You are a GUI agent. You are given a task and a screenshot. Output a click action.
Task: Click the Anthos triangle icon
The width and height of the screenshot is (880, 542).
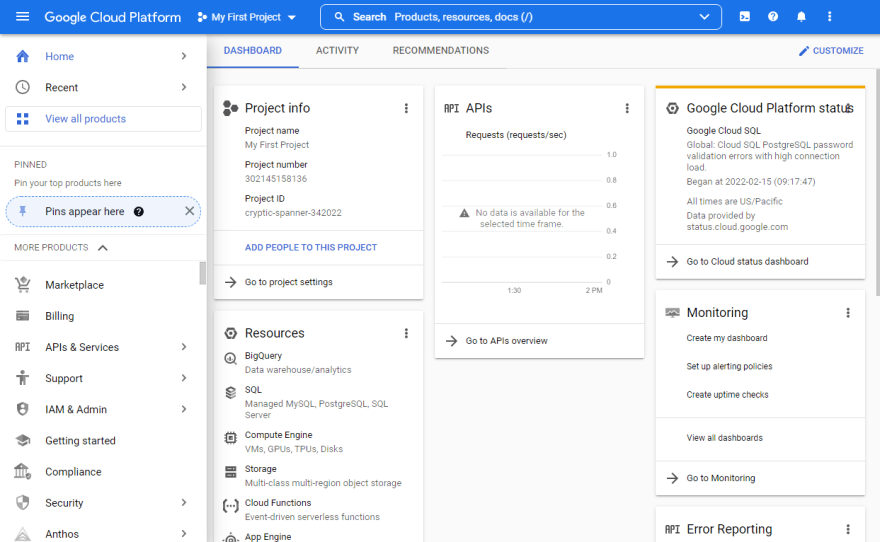coord(22,534)
